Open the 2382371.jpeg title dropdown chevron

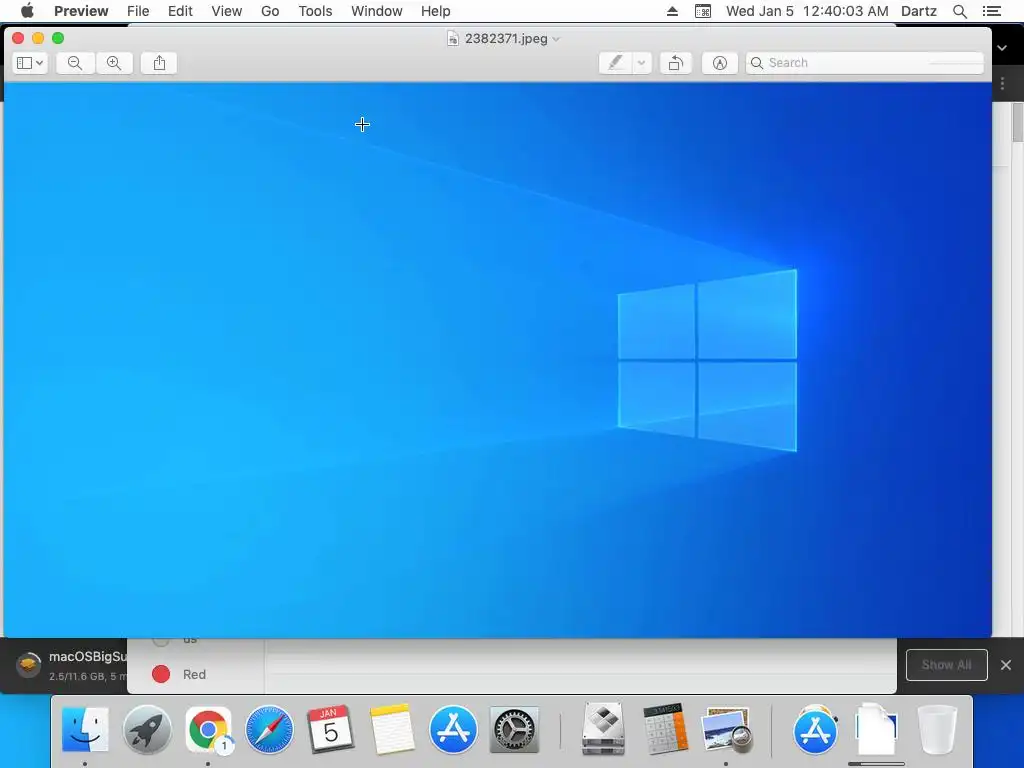(556, 39)
